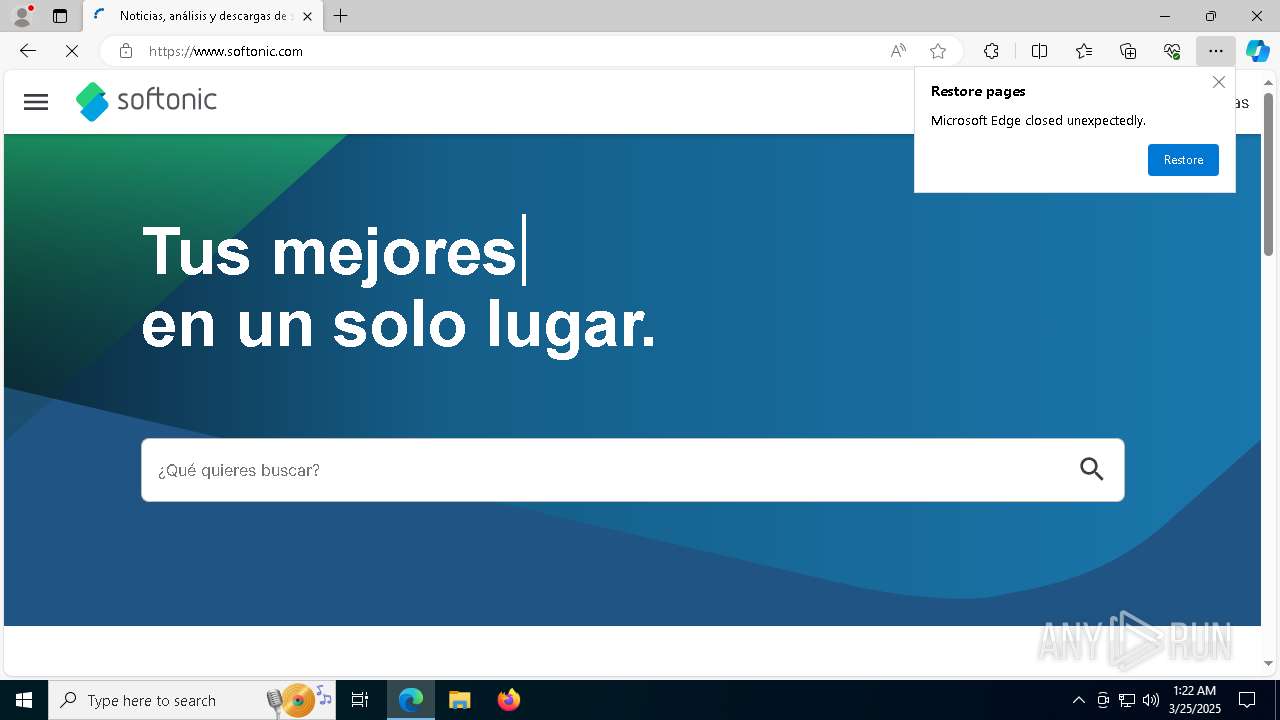The image size is (1280, 720).
Task: Open the network status tray icon
Action: click(x=1127, y=700)
